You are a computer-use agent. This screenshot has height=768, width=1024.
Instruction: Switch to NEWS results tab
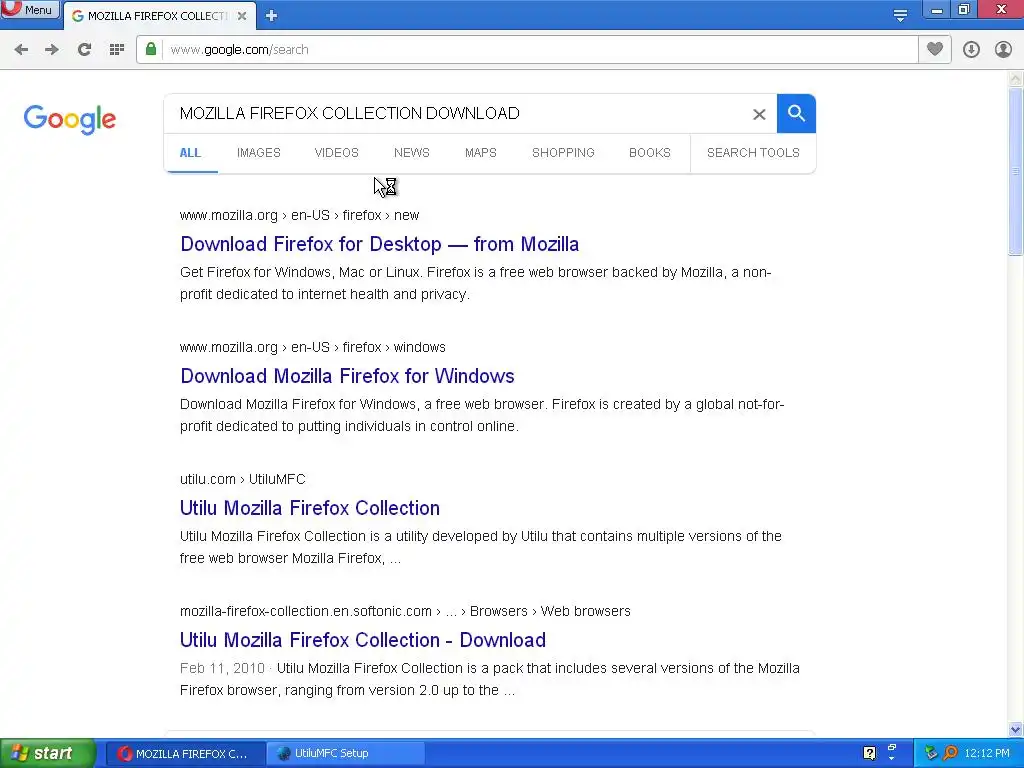coord(411,153)
